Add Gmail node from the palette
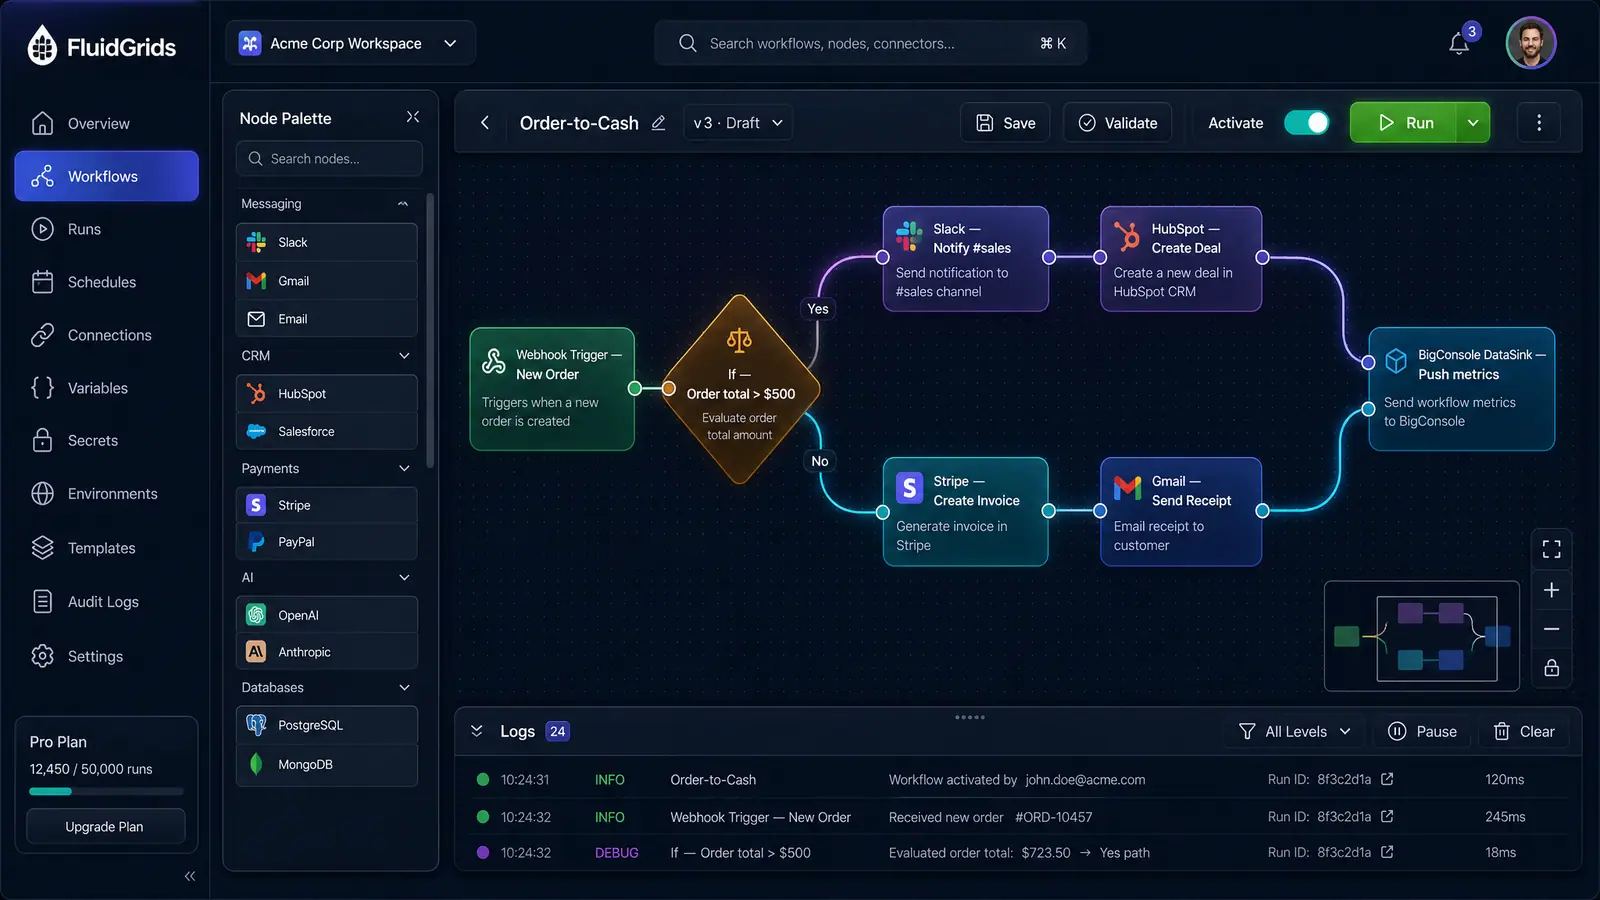The width and height of the screenshot is (1600, 900). click(327, 281)
